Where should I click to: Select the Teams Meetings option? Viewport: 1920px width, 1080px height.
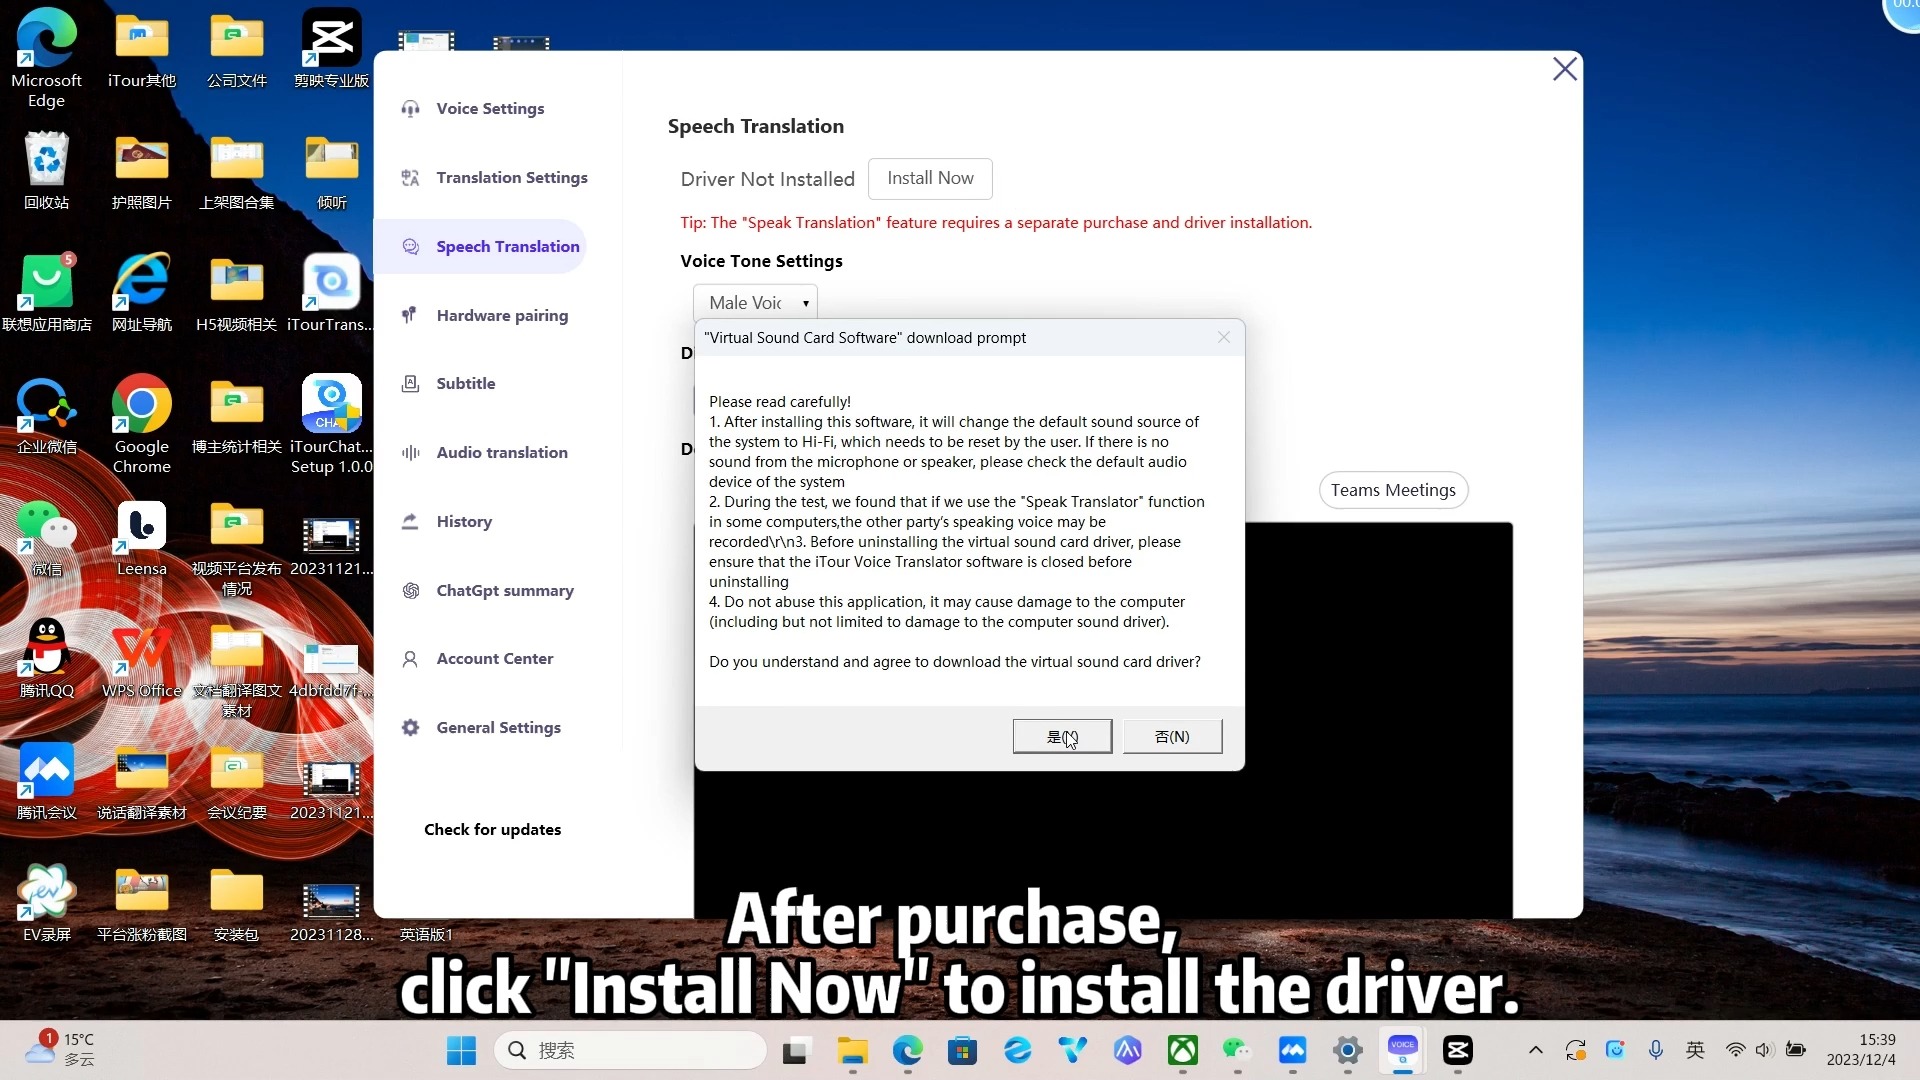coord(1392,491)
